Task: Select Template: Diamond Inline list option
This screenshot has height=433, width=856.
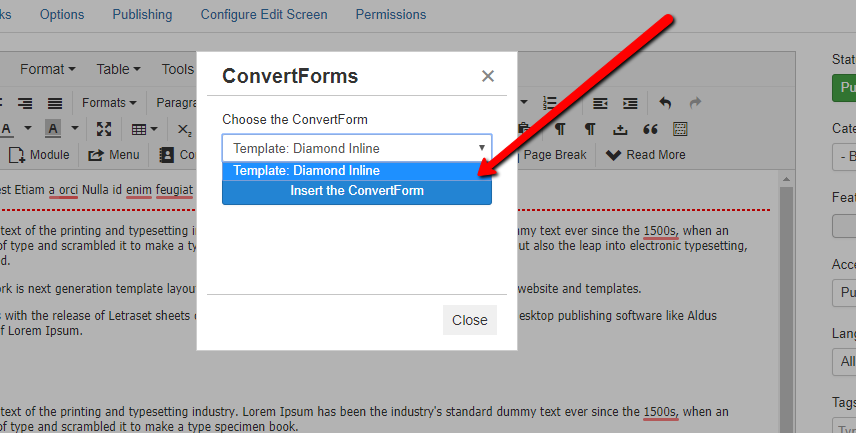Action: [x=357, y=170]
